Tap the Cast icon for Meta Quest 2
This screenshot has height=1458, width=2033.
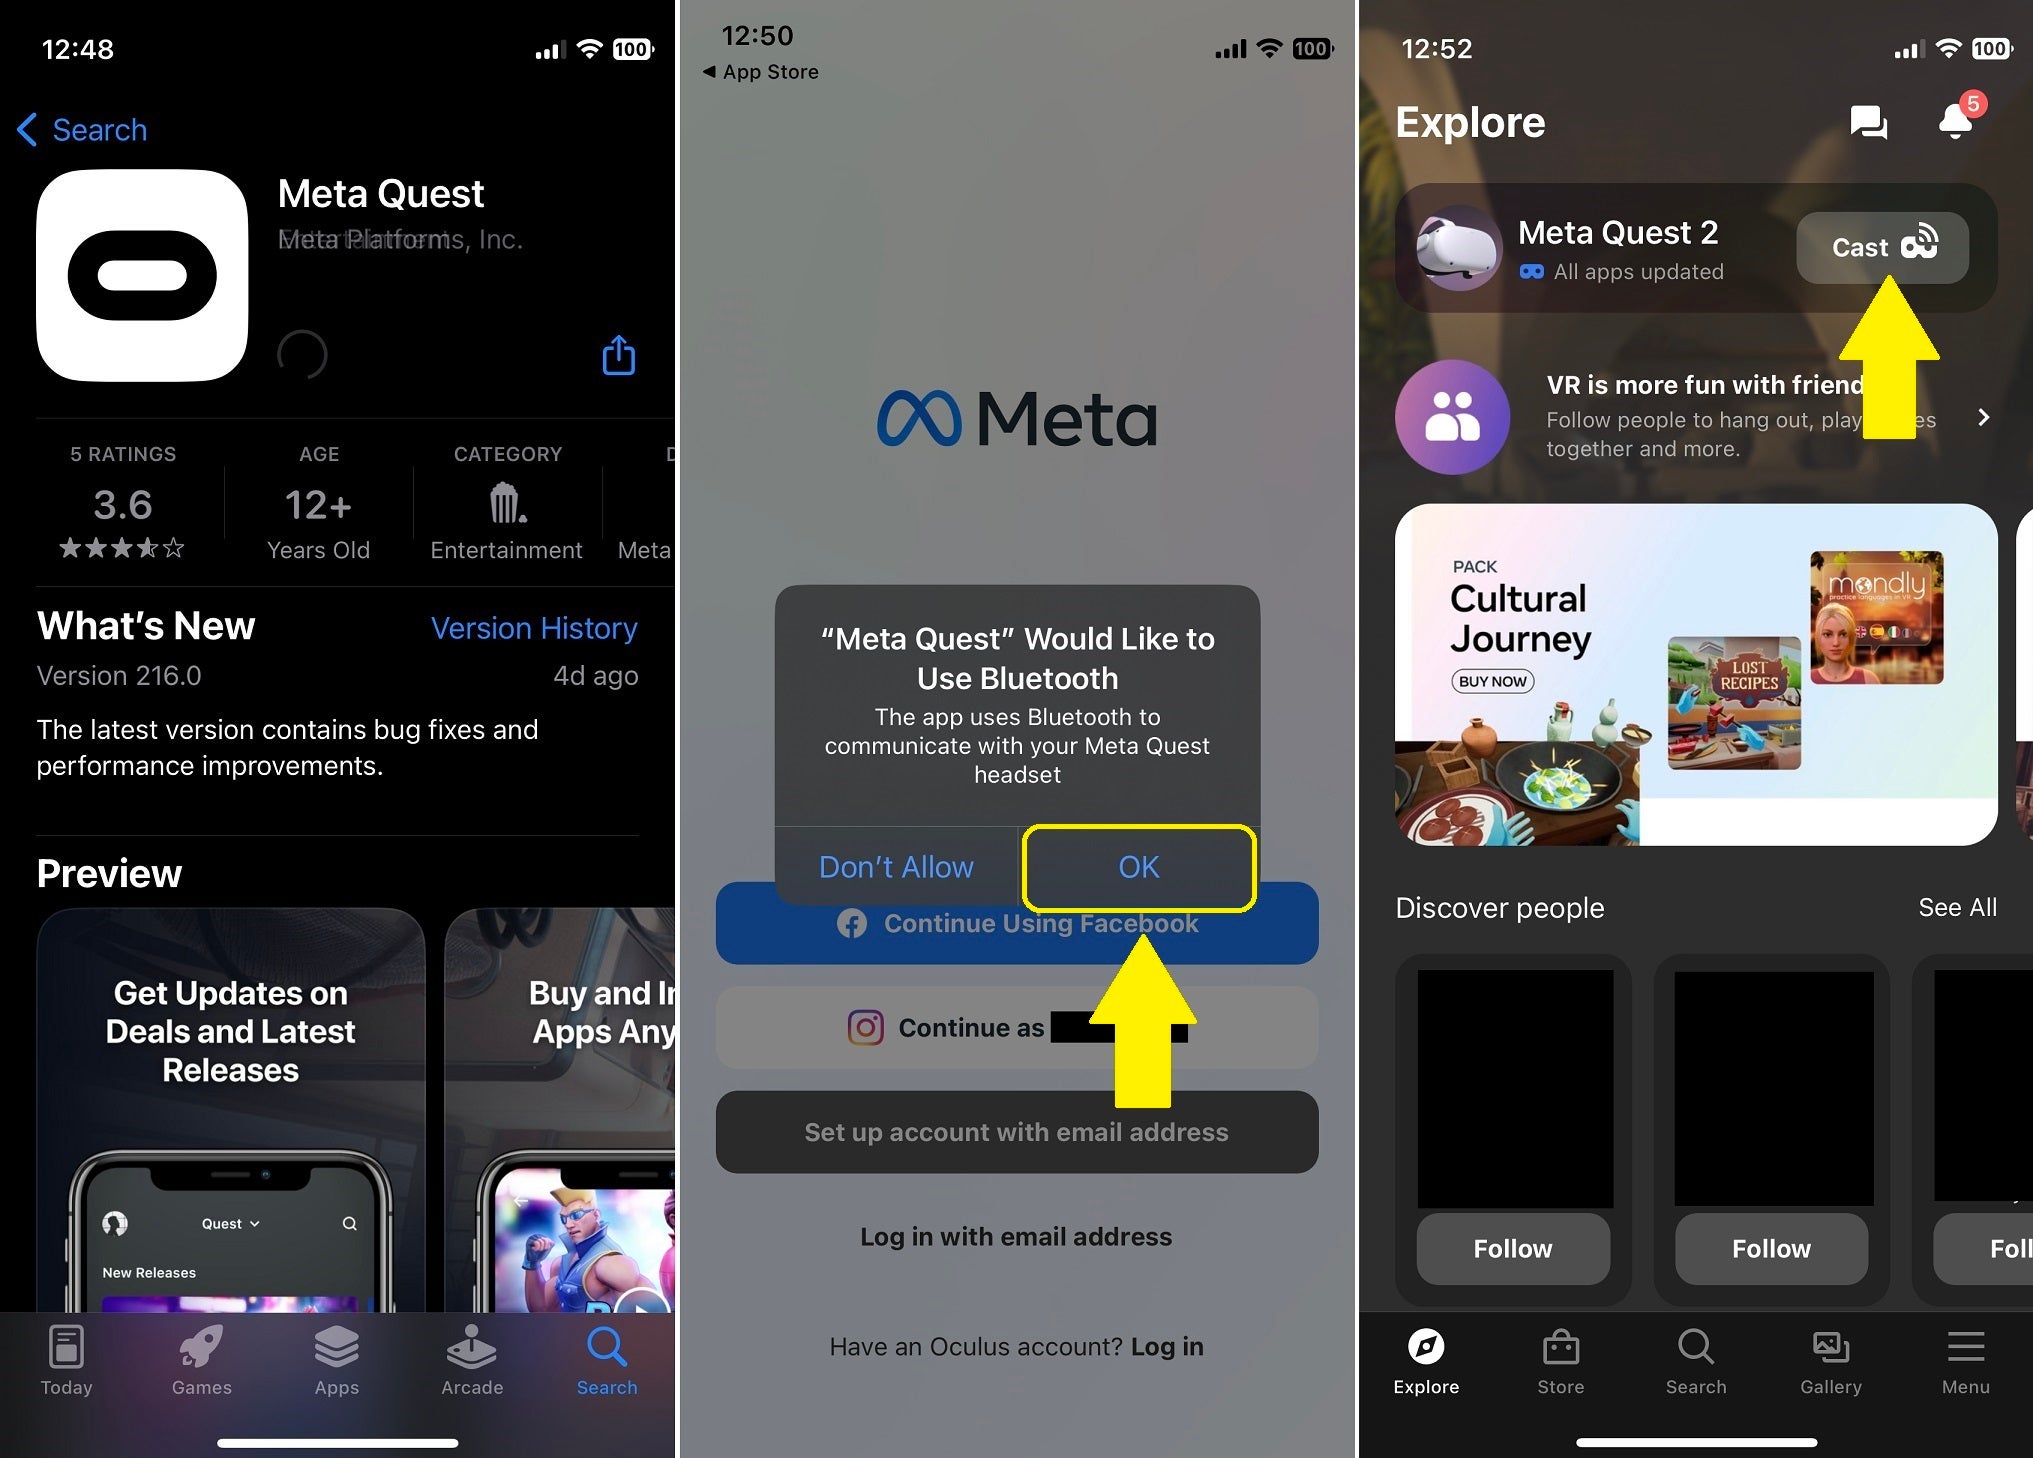(1880, 246)
